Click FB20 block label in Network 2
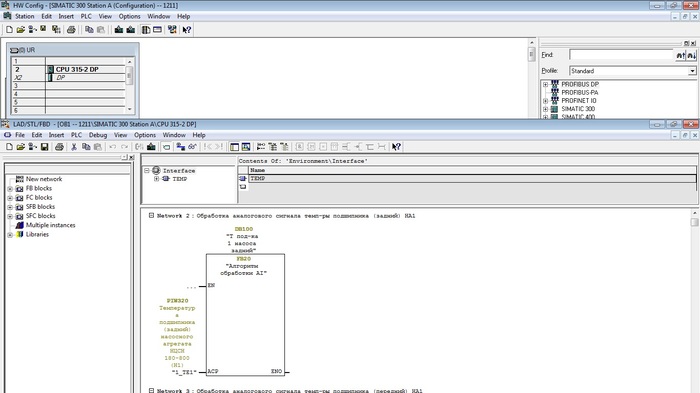Screen dimensions: 700x393 (x=244, y=259)
